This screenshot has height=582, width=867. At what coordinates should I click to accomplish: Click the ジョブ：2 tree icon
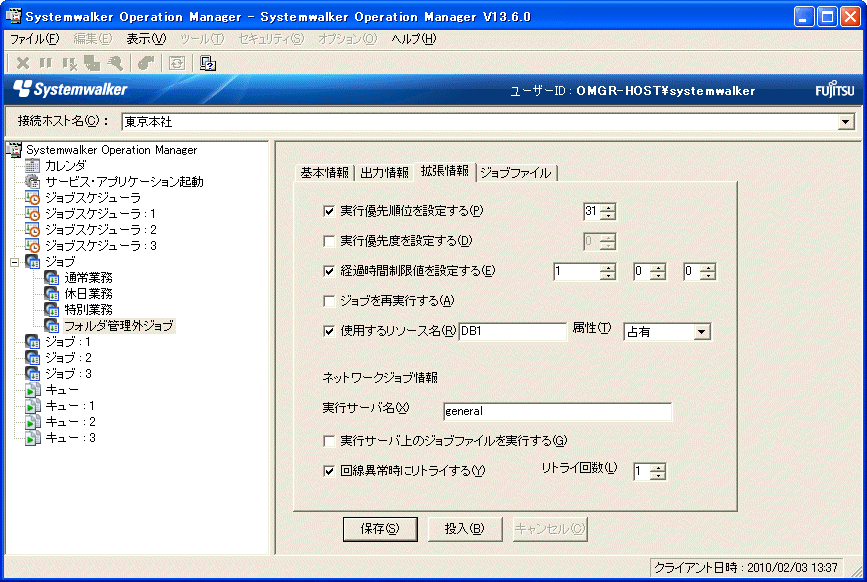pyautogui.click(x=33, y=358)
